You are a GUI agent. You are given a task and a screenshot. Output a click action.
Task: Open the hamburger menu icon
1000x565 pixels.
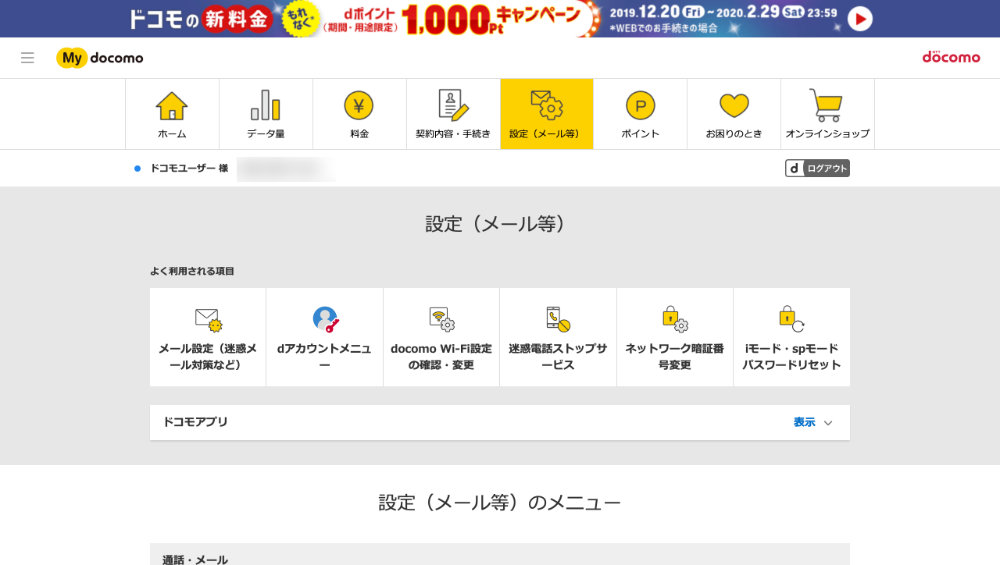click(27, 58)
